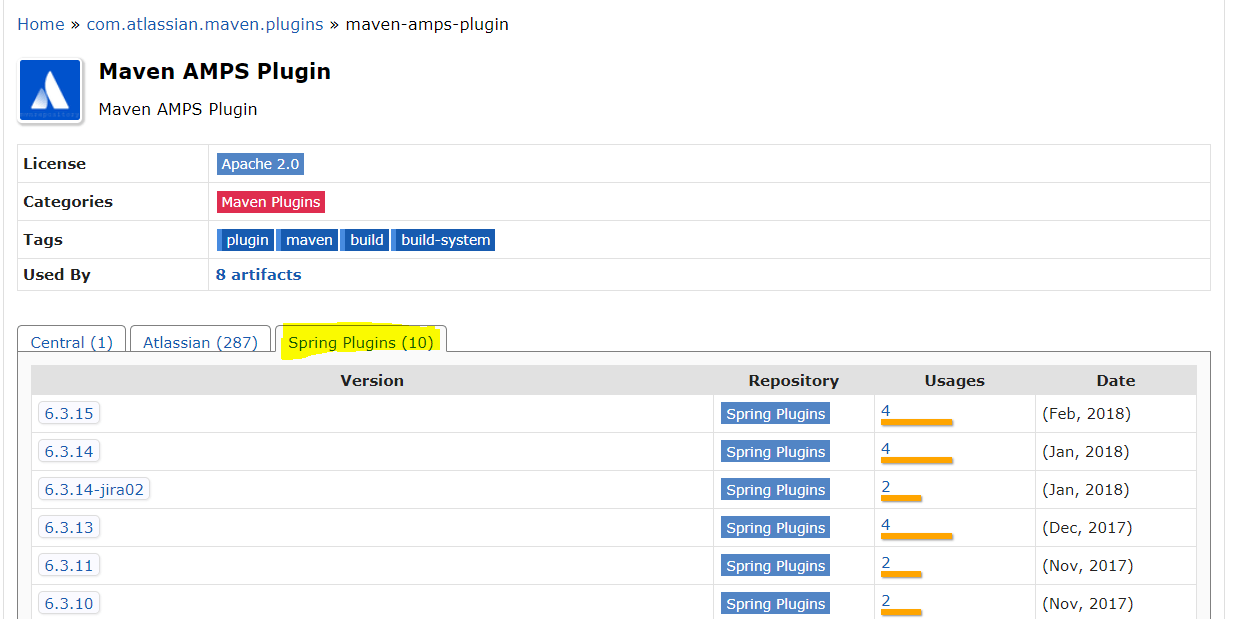
Task: Switch to the Central (1) tab
Action: click(x=72, y=342)
